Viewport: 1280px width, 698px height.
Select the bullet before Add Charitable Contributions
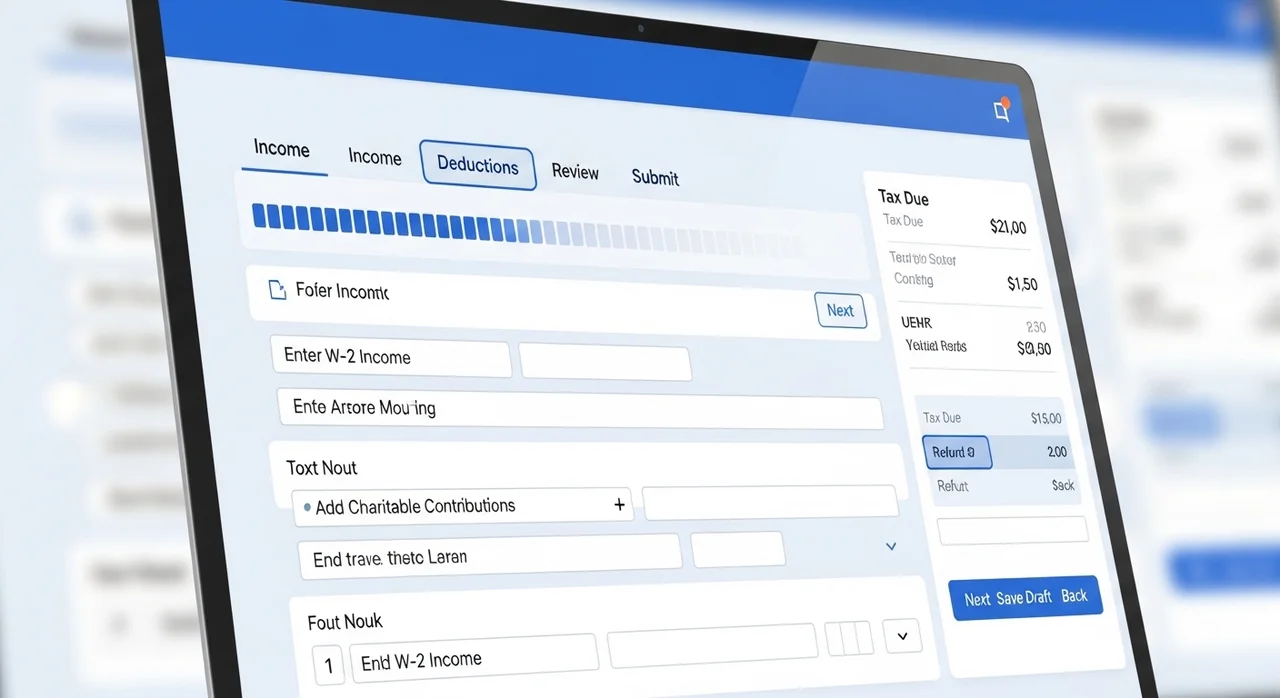(x=306, y=507)
